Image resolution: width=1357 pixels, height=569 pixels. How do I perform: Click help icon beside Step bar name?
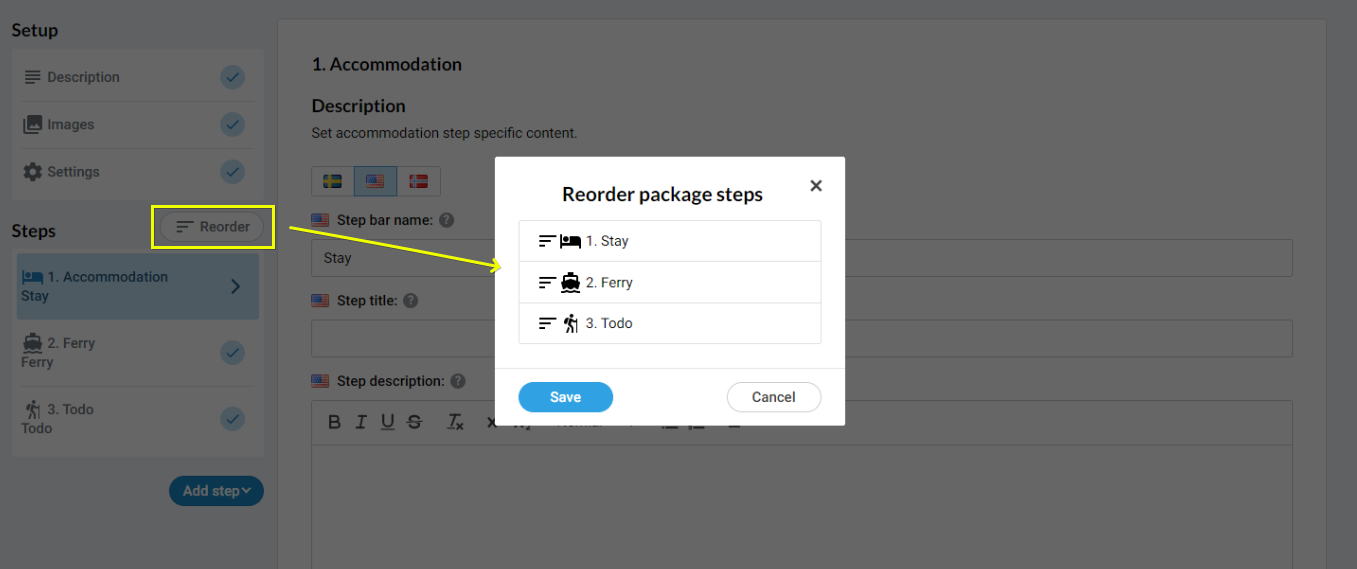tap(447, 220)
